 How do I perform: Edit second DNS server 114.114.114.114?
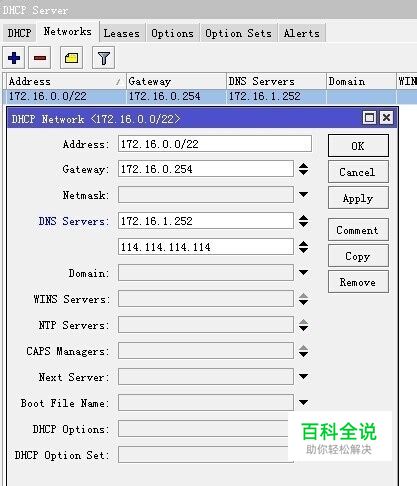tap(206, 247)
